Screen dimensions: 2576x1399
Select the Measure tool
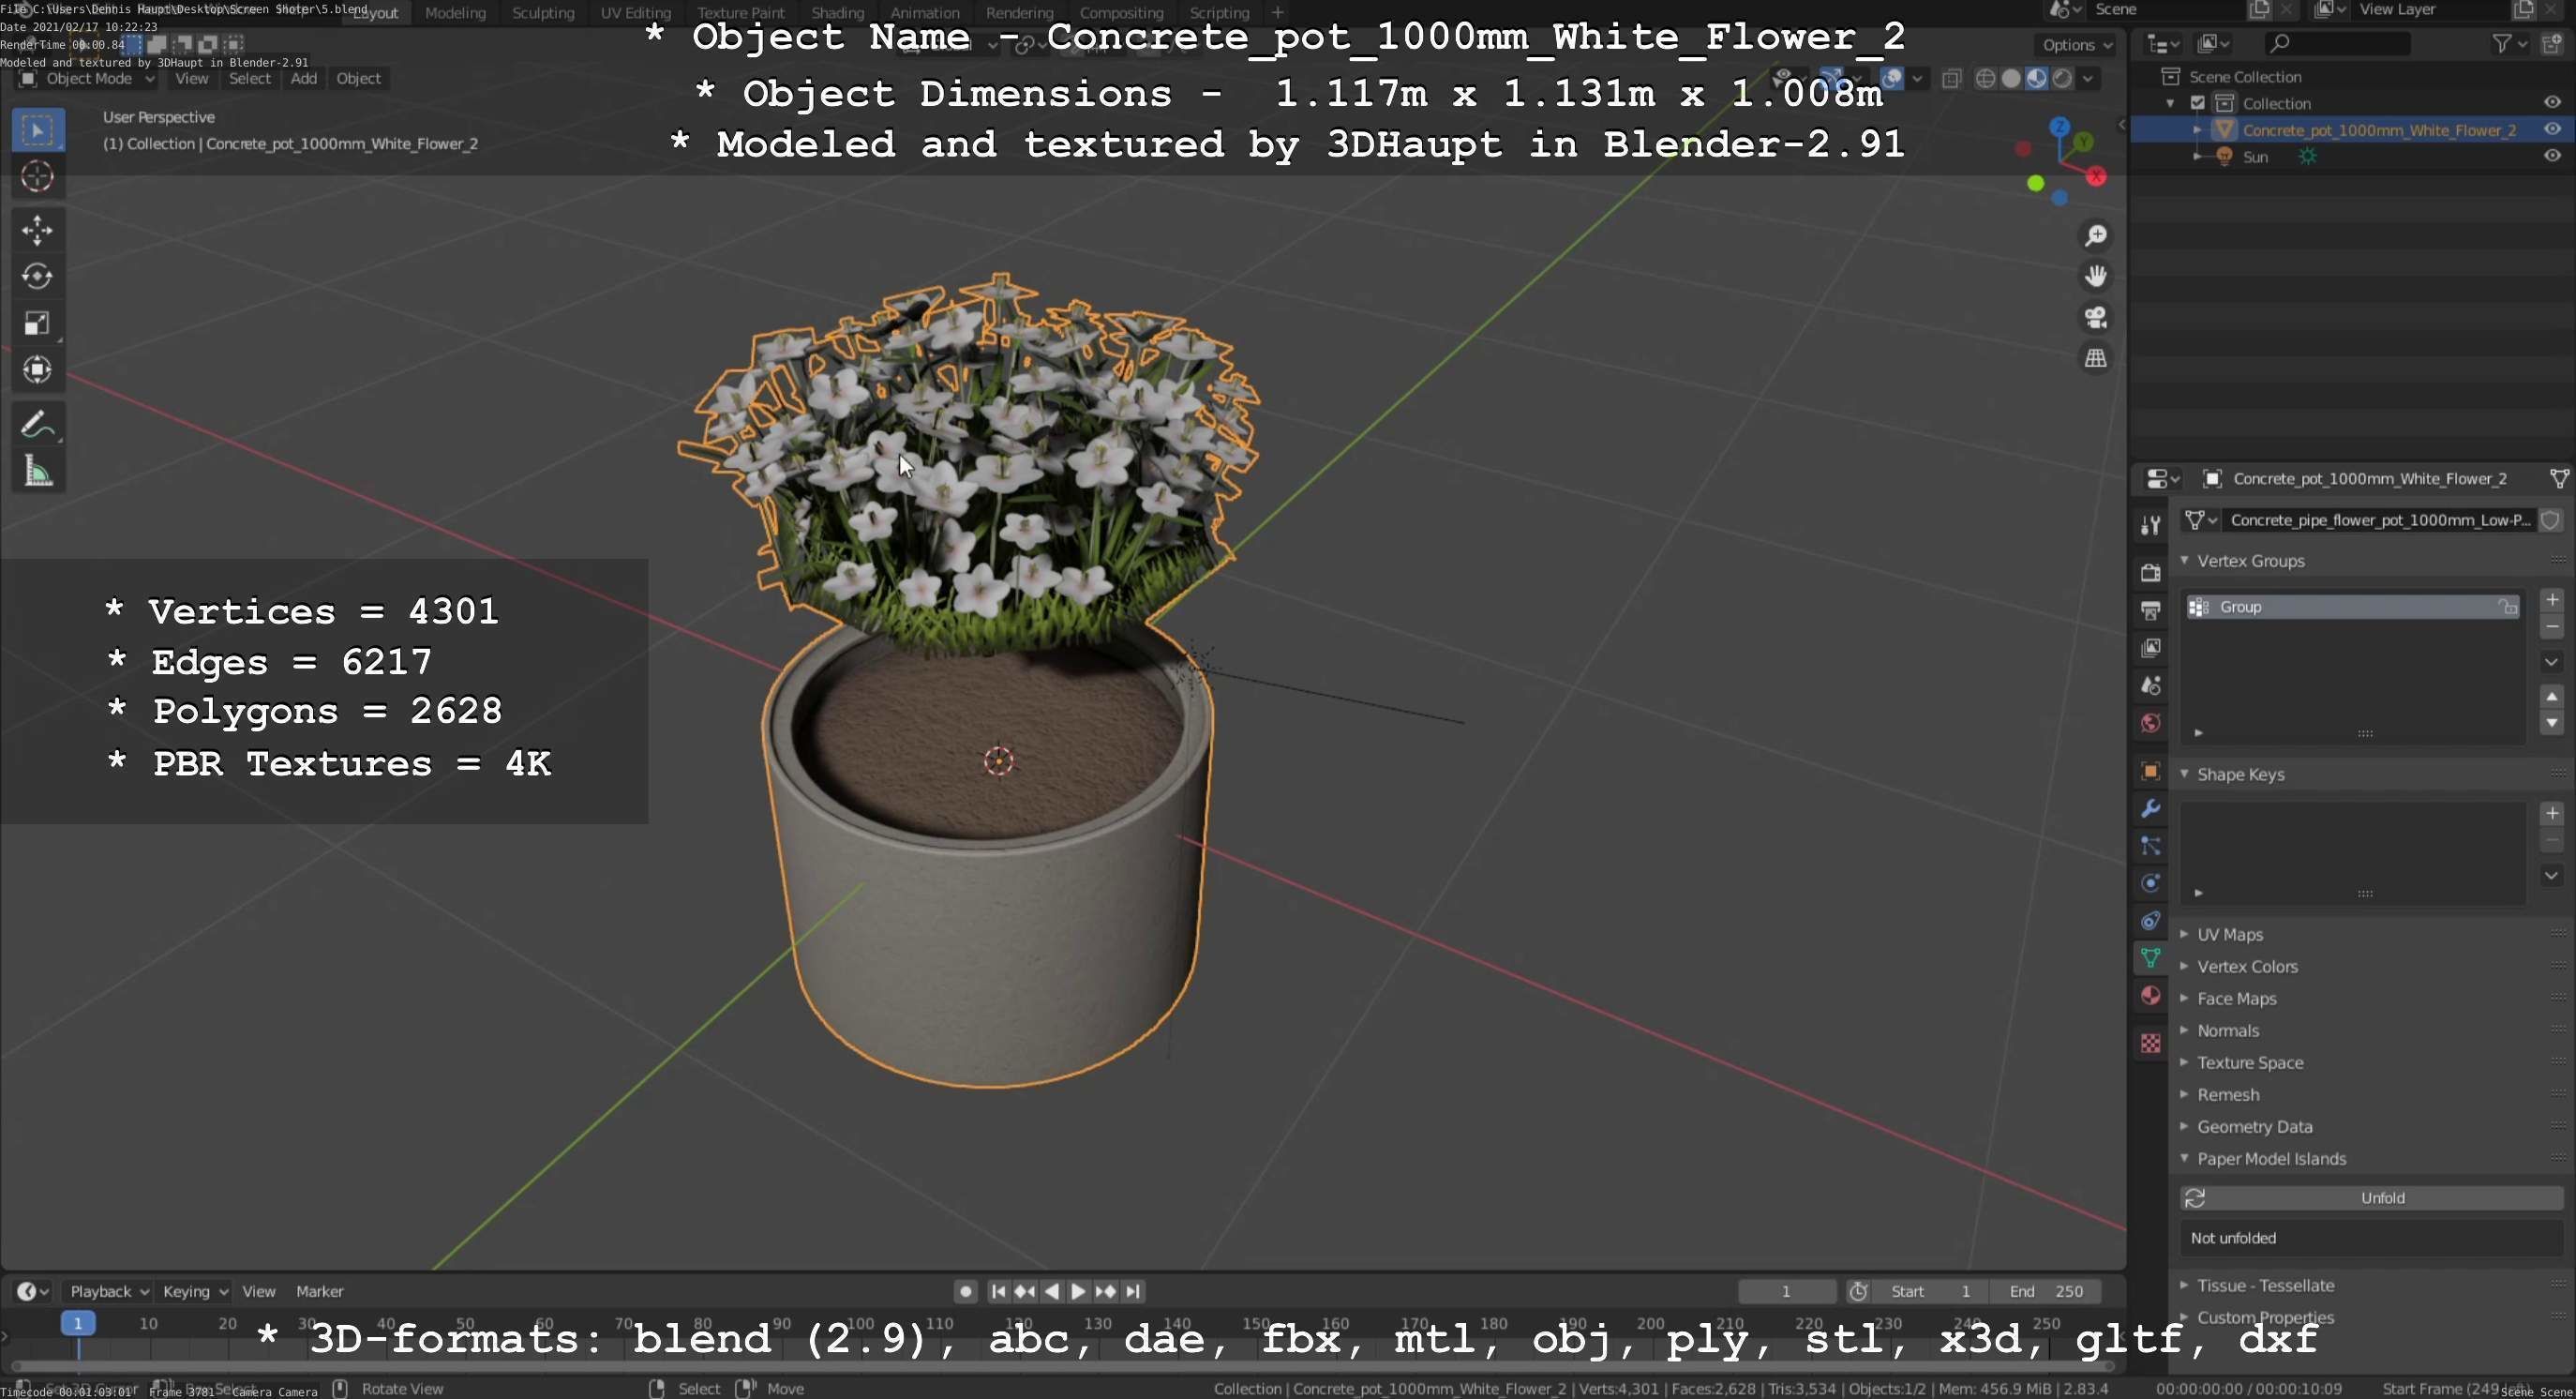[x=38, y=471]
